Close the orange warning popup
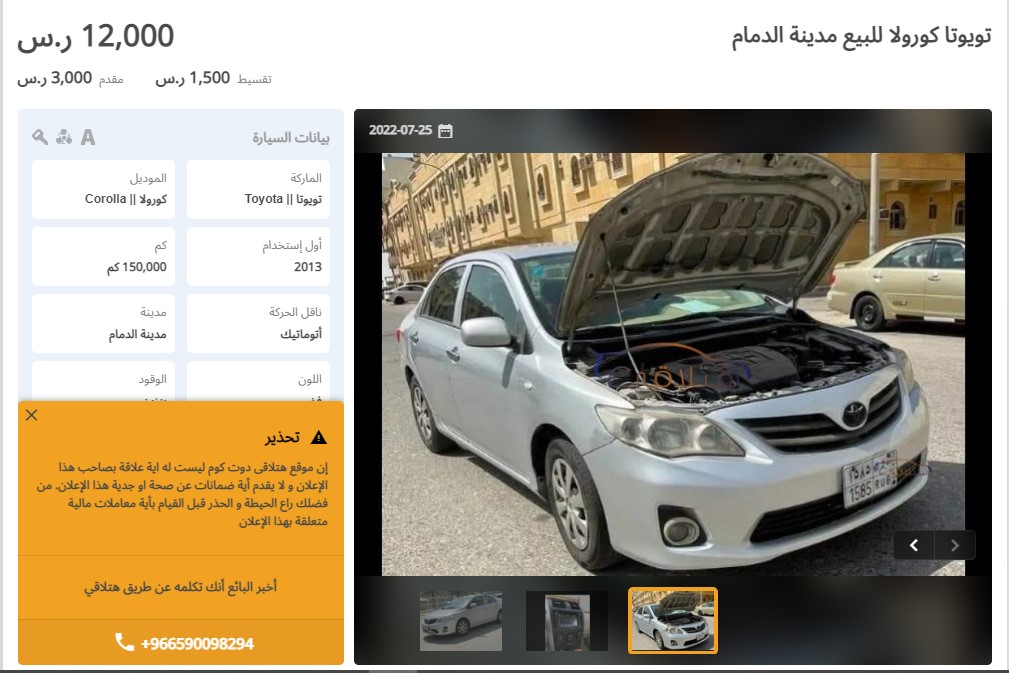 pos(32,415)
